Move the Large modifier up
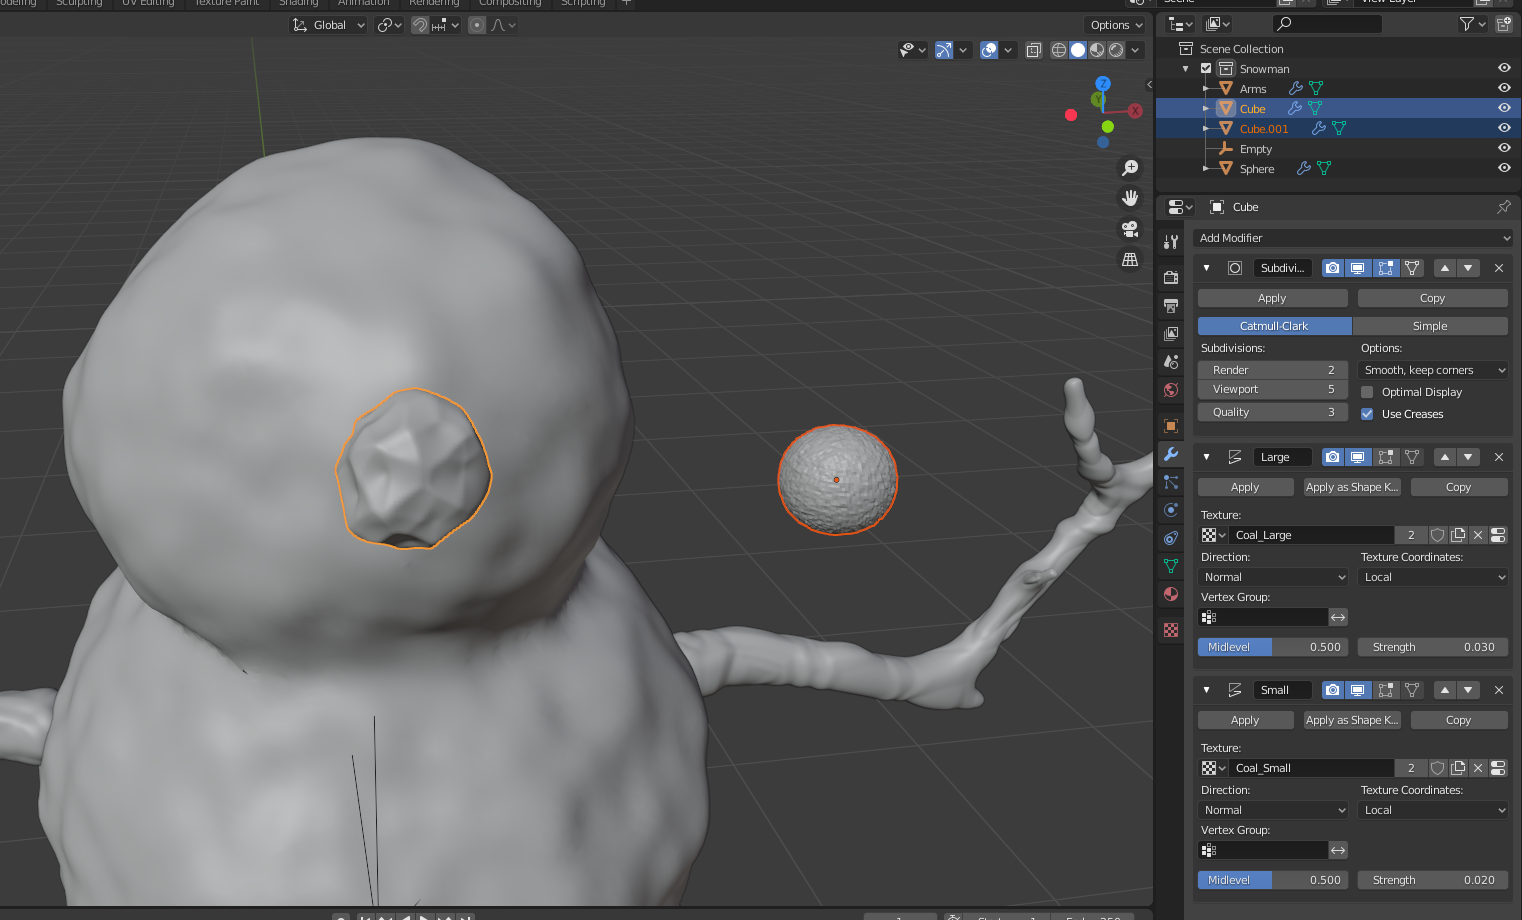The height and width of the screenshot is (920, 1522). click(1444, 457)
